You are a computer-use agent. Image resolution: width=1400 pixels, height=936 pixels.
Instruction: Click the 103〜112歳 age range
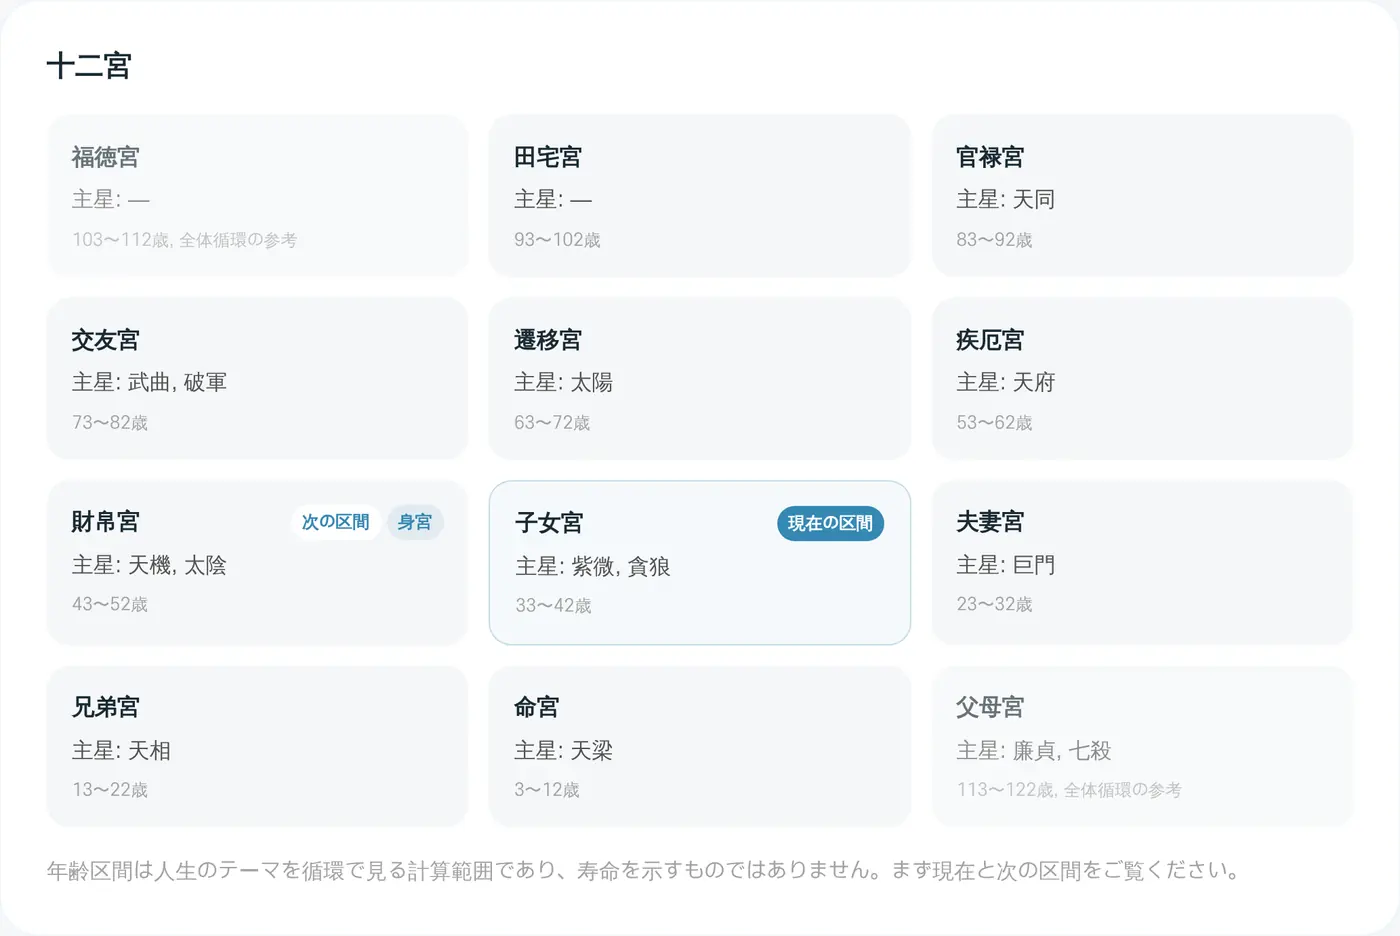[120, 240]
